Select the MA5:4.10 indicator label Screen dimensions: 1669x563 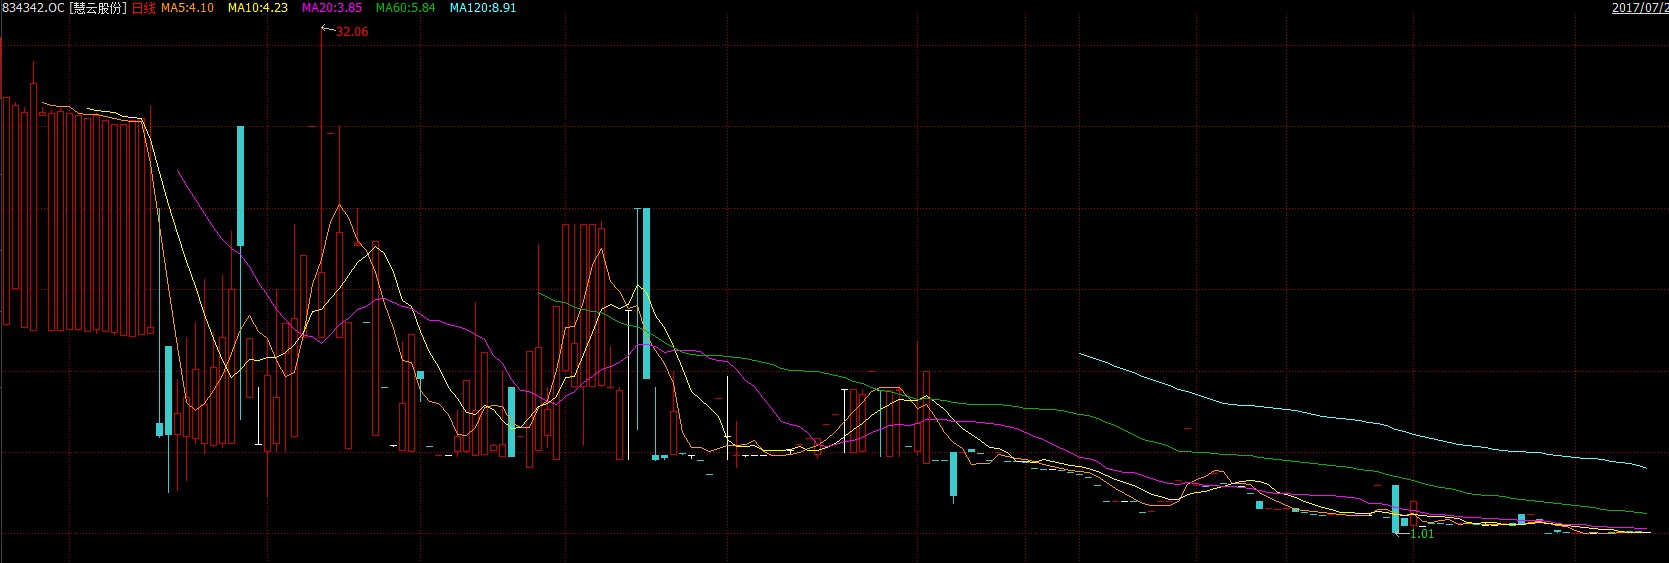(x=187, y=8)
